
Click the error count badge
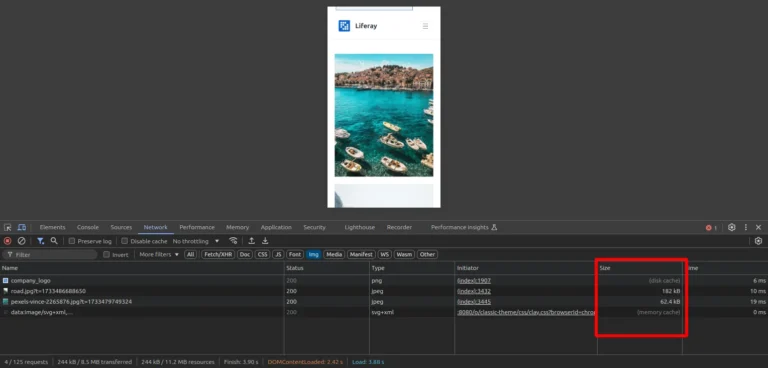point(711,228)
